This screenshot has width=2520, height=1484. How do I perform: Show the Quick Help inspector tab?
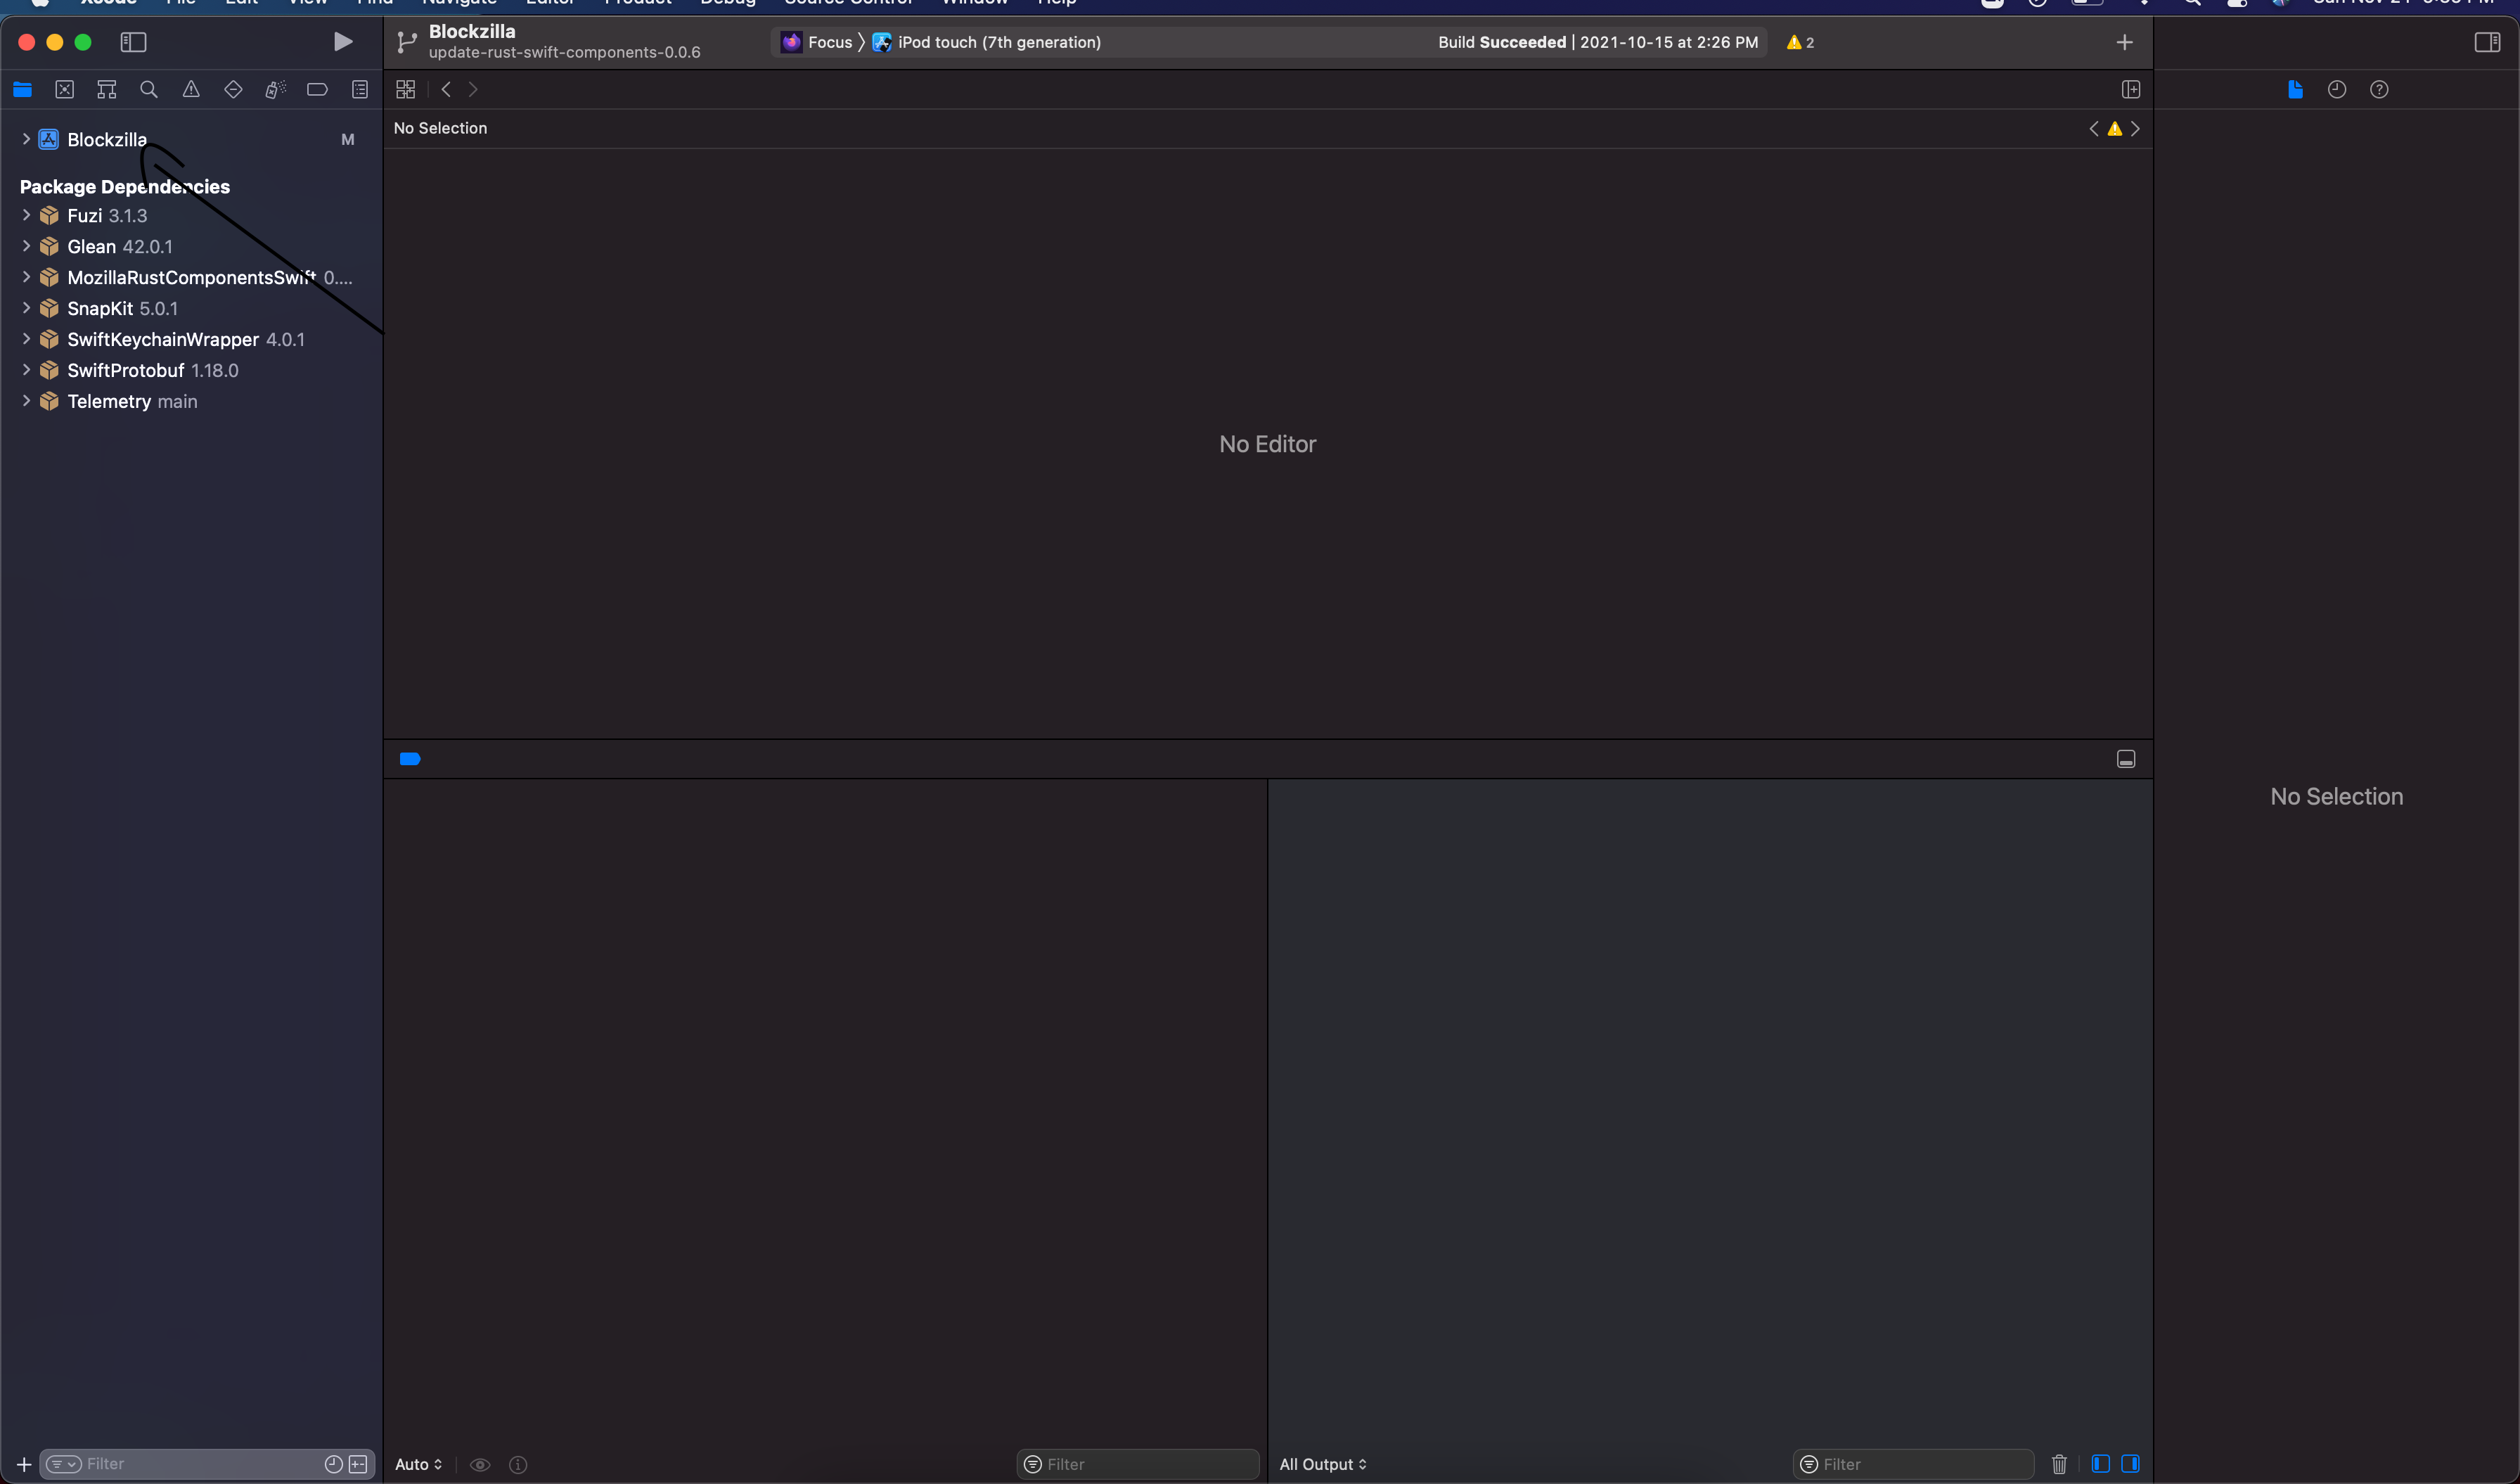click(2379, 90)
